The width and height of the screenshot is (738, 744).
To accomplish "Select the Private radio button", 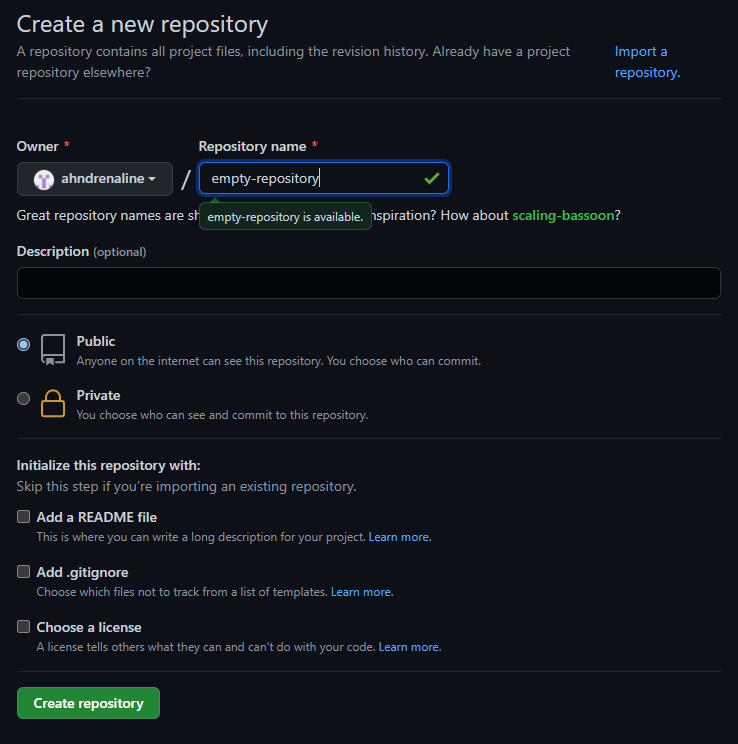I will (x=23, y=398).
